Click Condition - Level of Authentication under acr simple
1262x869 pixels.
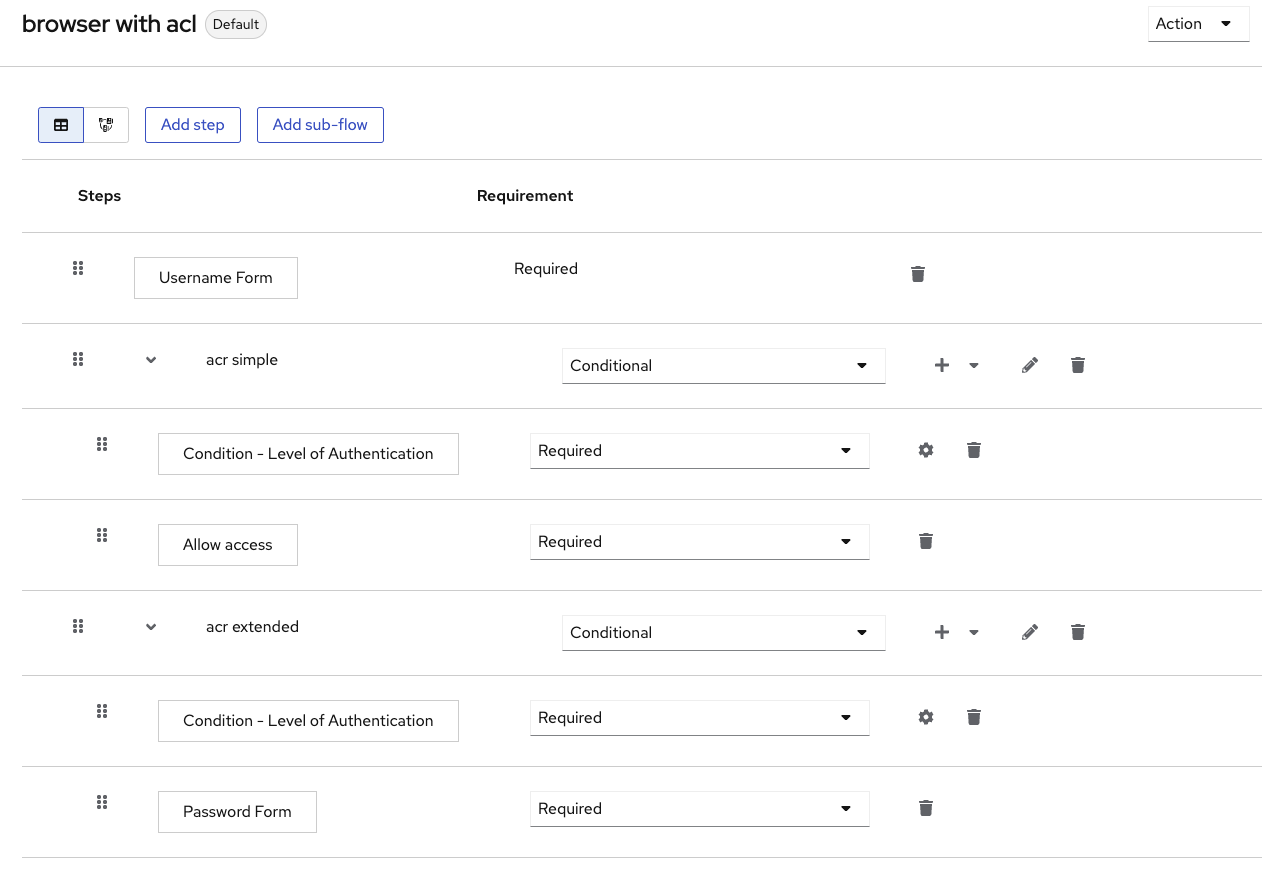coord(308,454)
